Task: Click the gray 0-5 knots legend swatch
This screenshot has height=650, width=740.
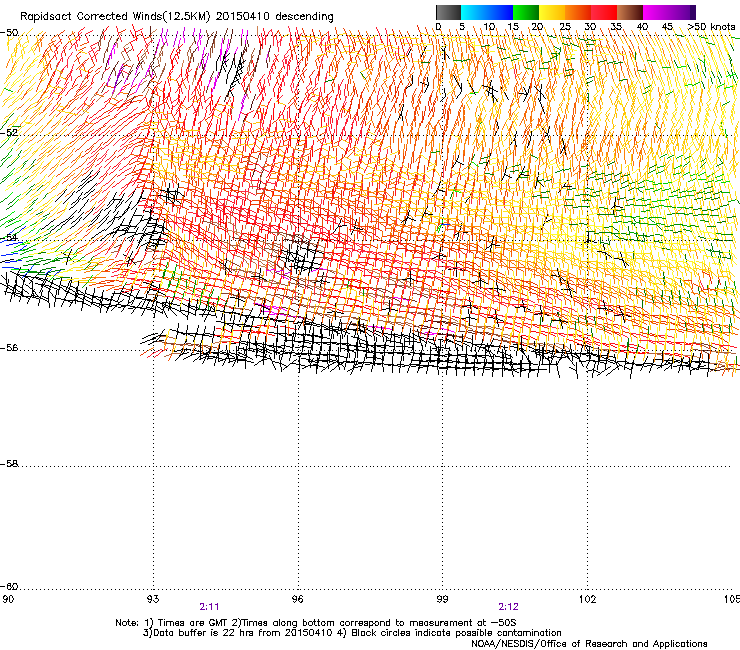Action: click(448, 12)
